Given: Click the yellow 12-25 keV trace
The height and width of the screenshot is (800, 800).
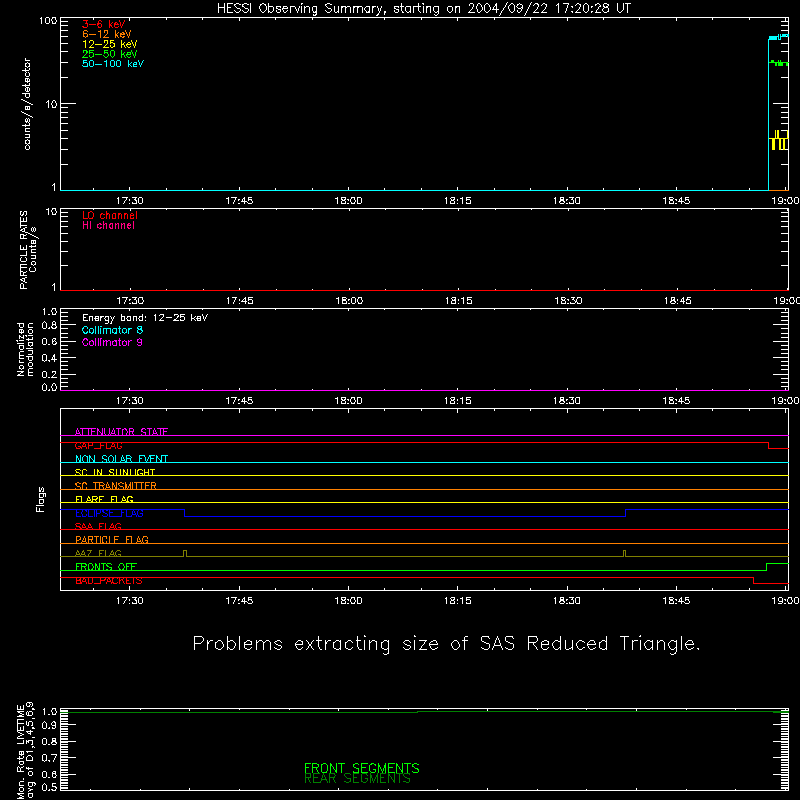Looking at the screenshot, I should [779, 140].
